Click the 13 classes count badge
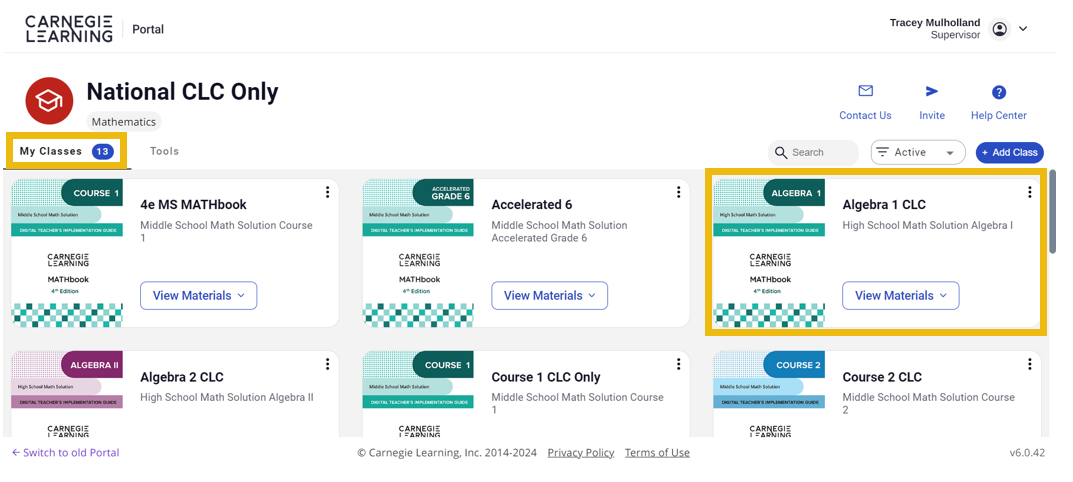This screenshot has width=1073, height=482. pyautogui.click(x=103, y=151)
